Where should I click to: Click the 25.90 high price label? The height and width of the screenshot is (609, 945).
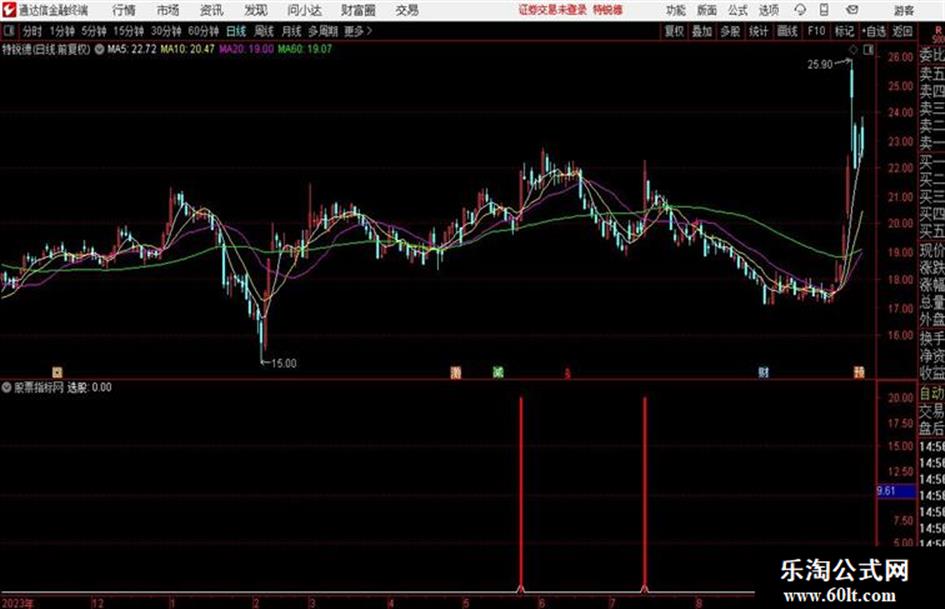pos(820,65)
